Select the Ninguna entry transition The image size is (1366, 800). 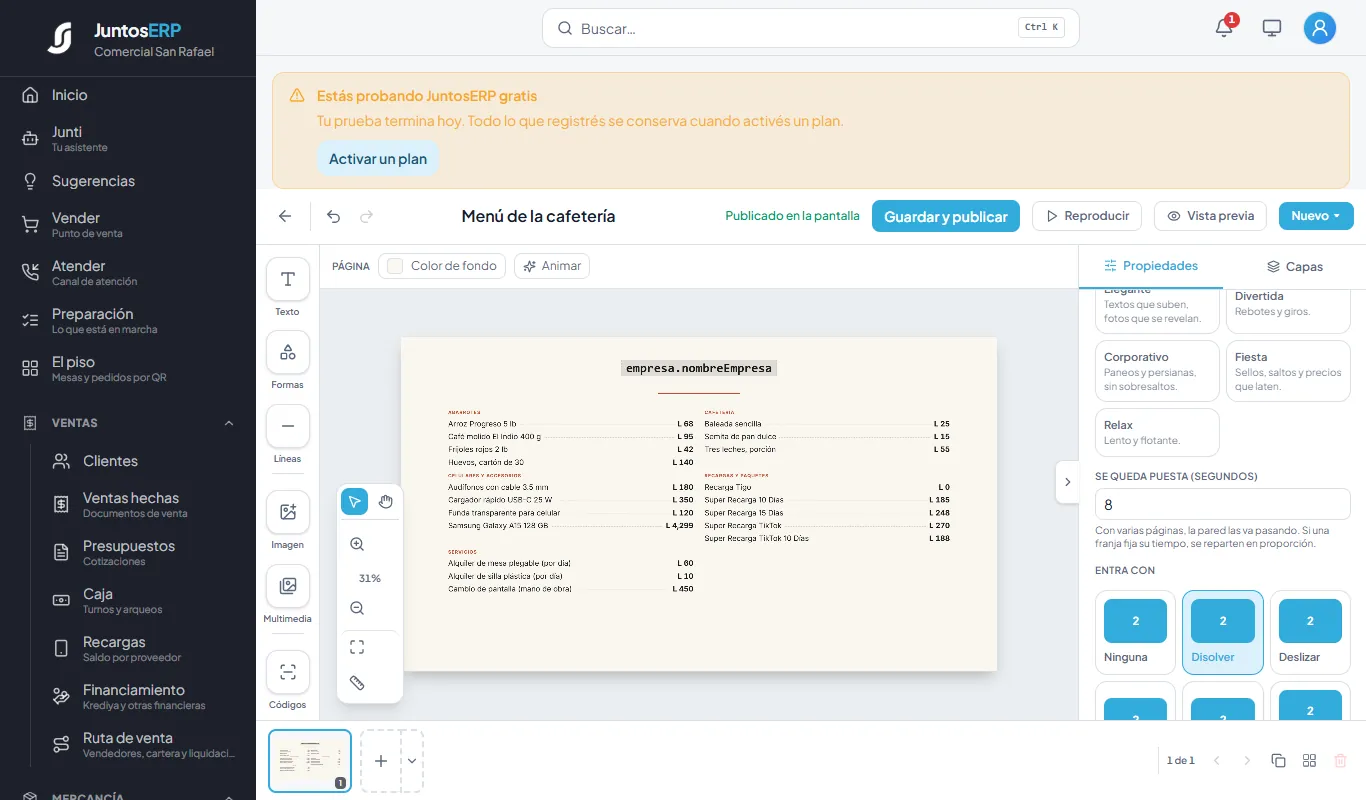point(1135,632)
